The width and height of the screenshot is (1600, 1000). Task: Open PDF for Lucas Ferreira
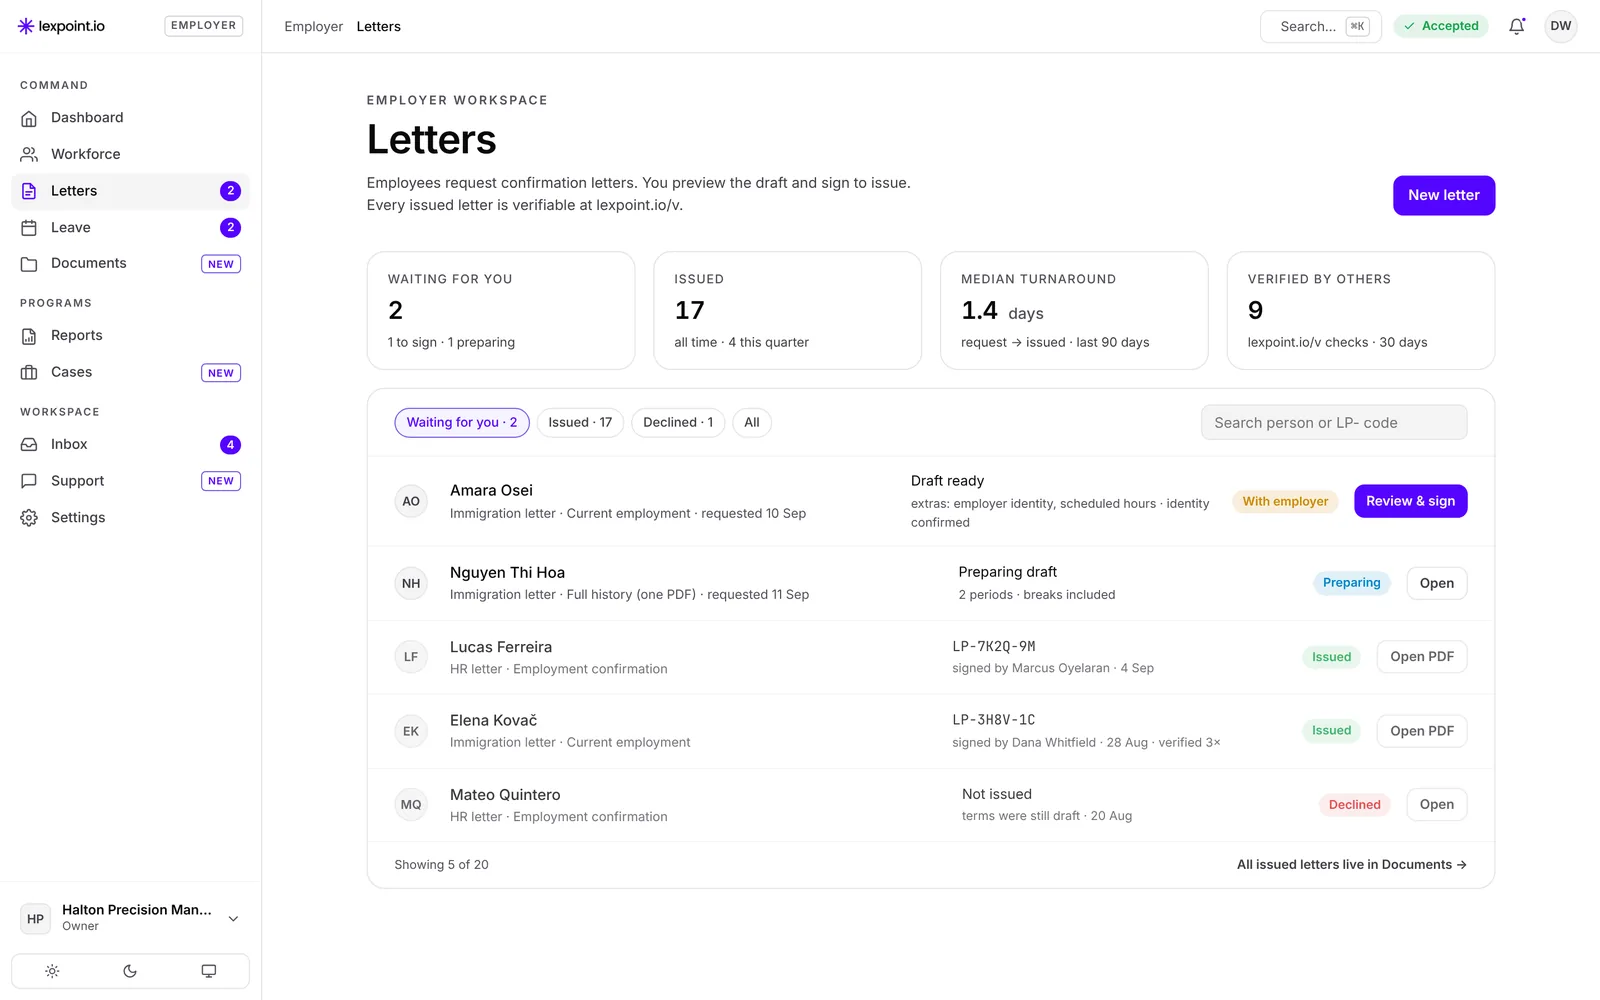pos(1421,657)
